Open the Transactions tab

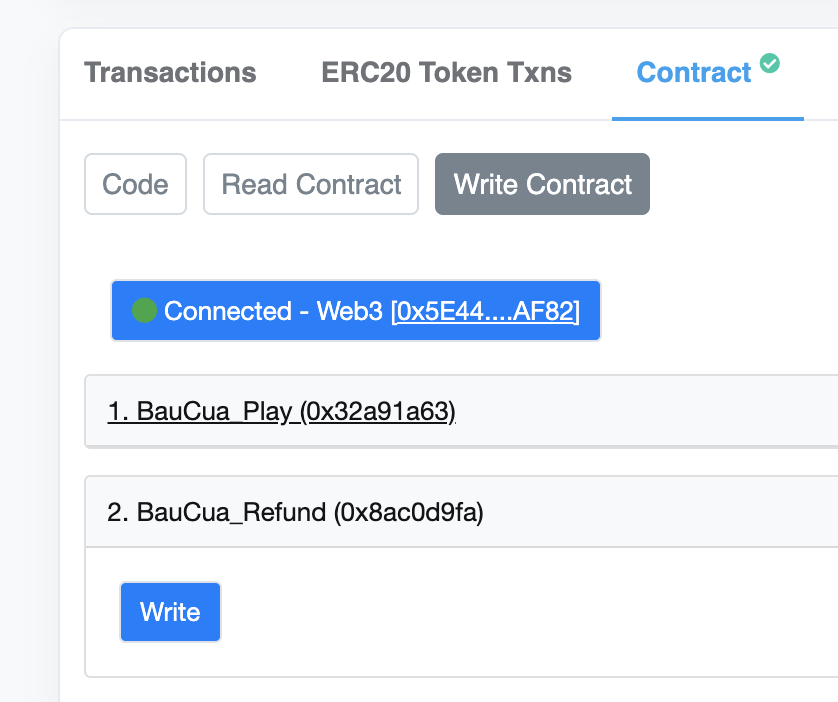[170, 73]
